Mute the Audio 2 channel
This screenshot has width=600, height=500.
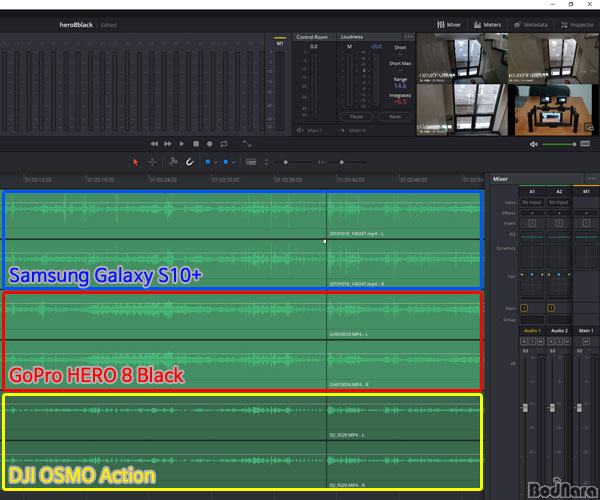[x=567, y=342]
